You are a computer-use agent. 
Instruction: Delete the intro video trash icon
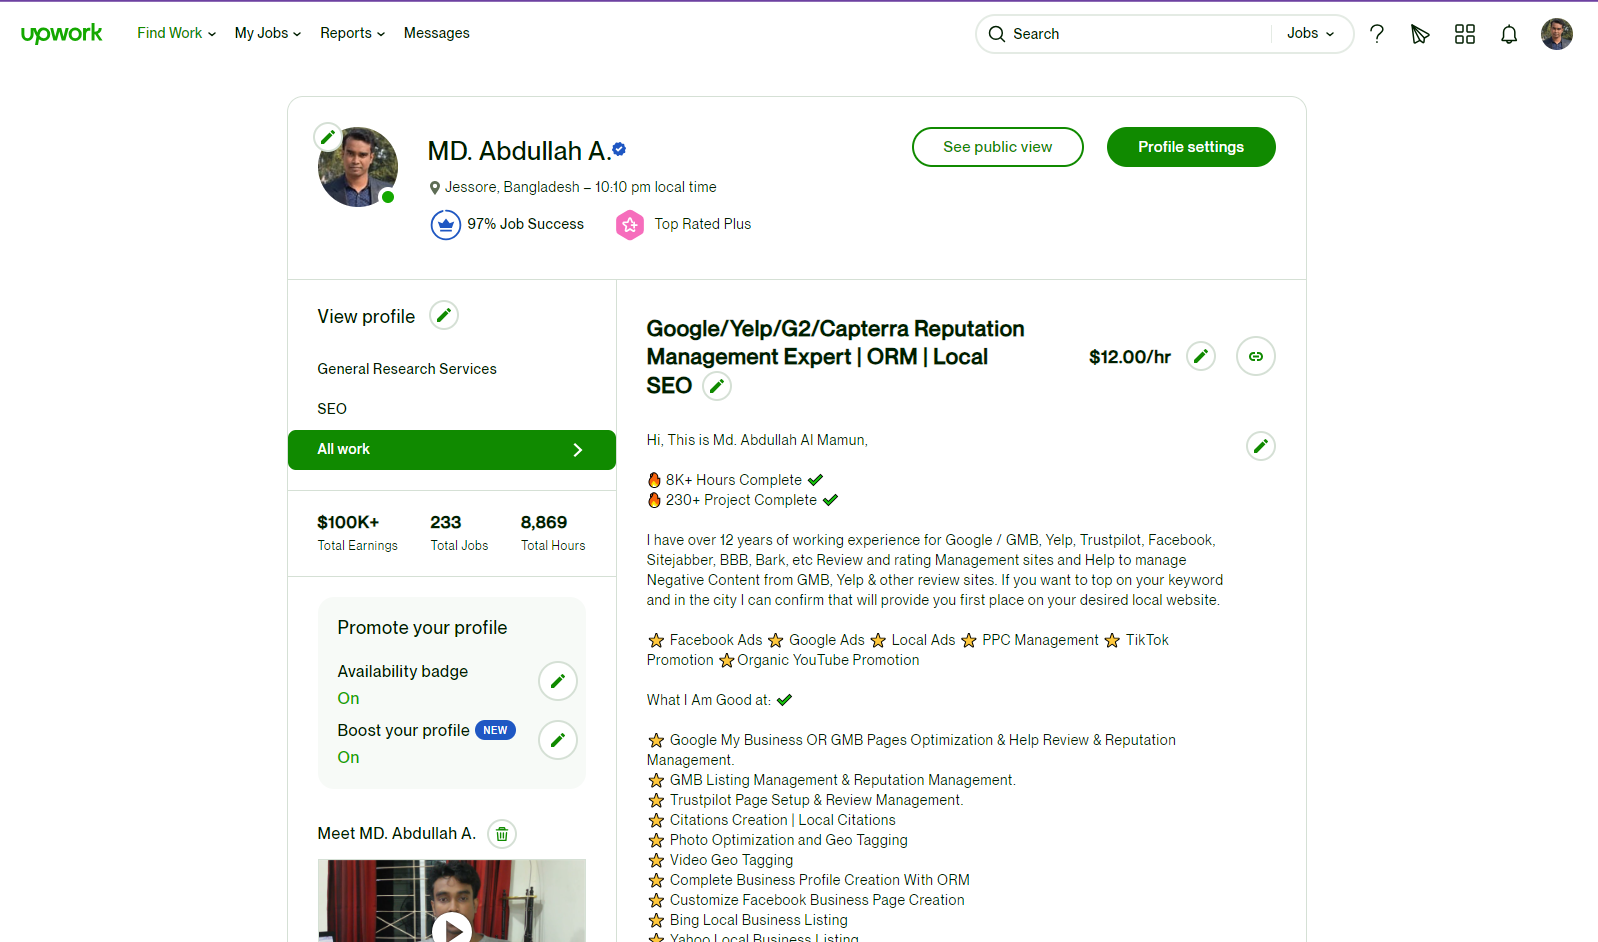[502, 834]
